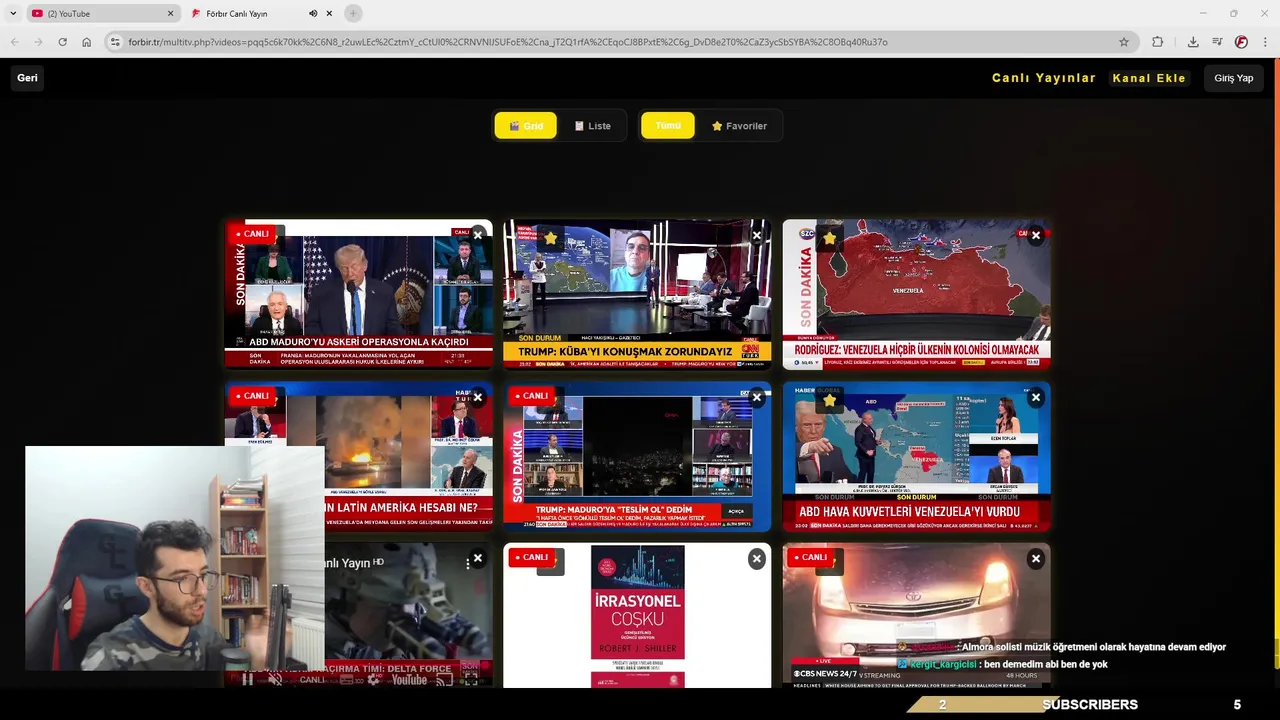Open the media controls icon in toolbar
The image size is (1280, 720).
pyautogui.click(x=1217, y=42)
